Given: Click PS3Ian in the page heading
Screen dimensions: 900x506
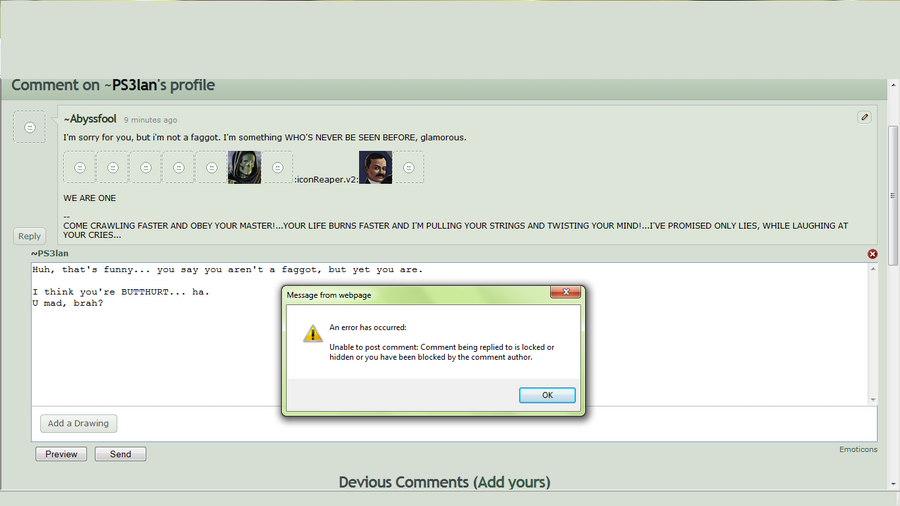Looking at the screenshot, I should (x=134, y=85).
